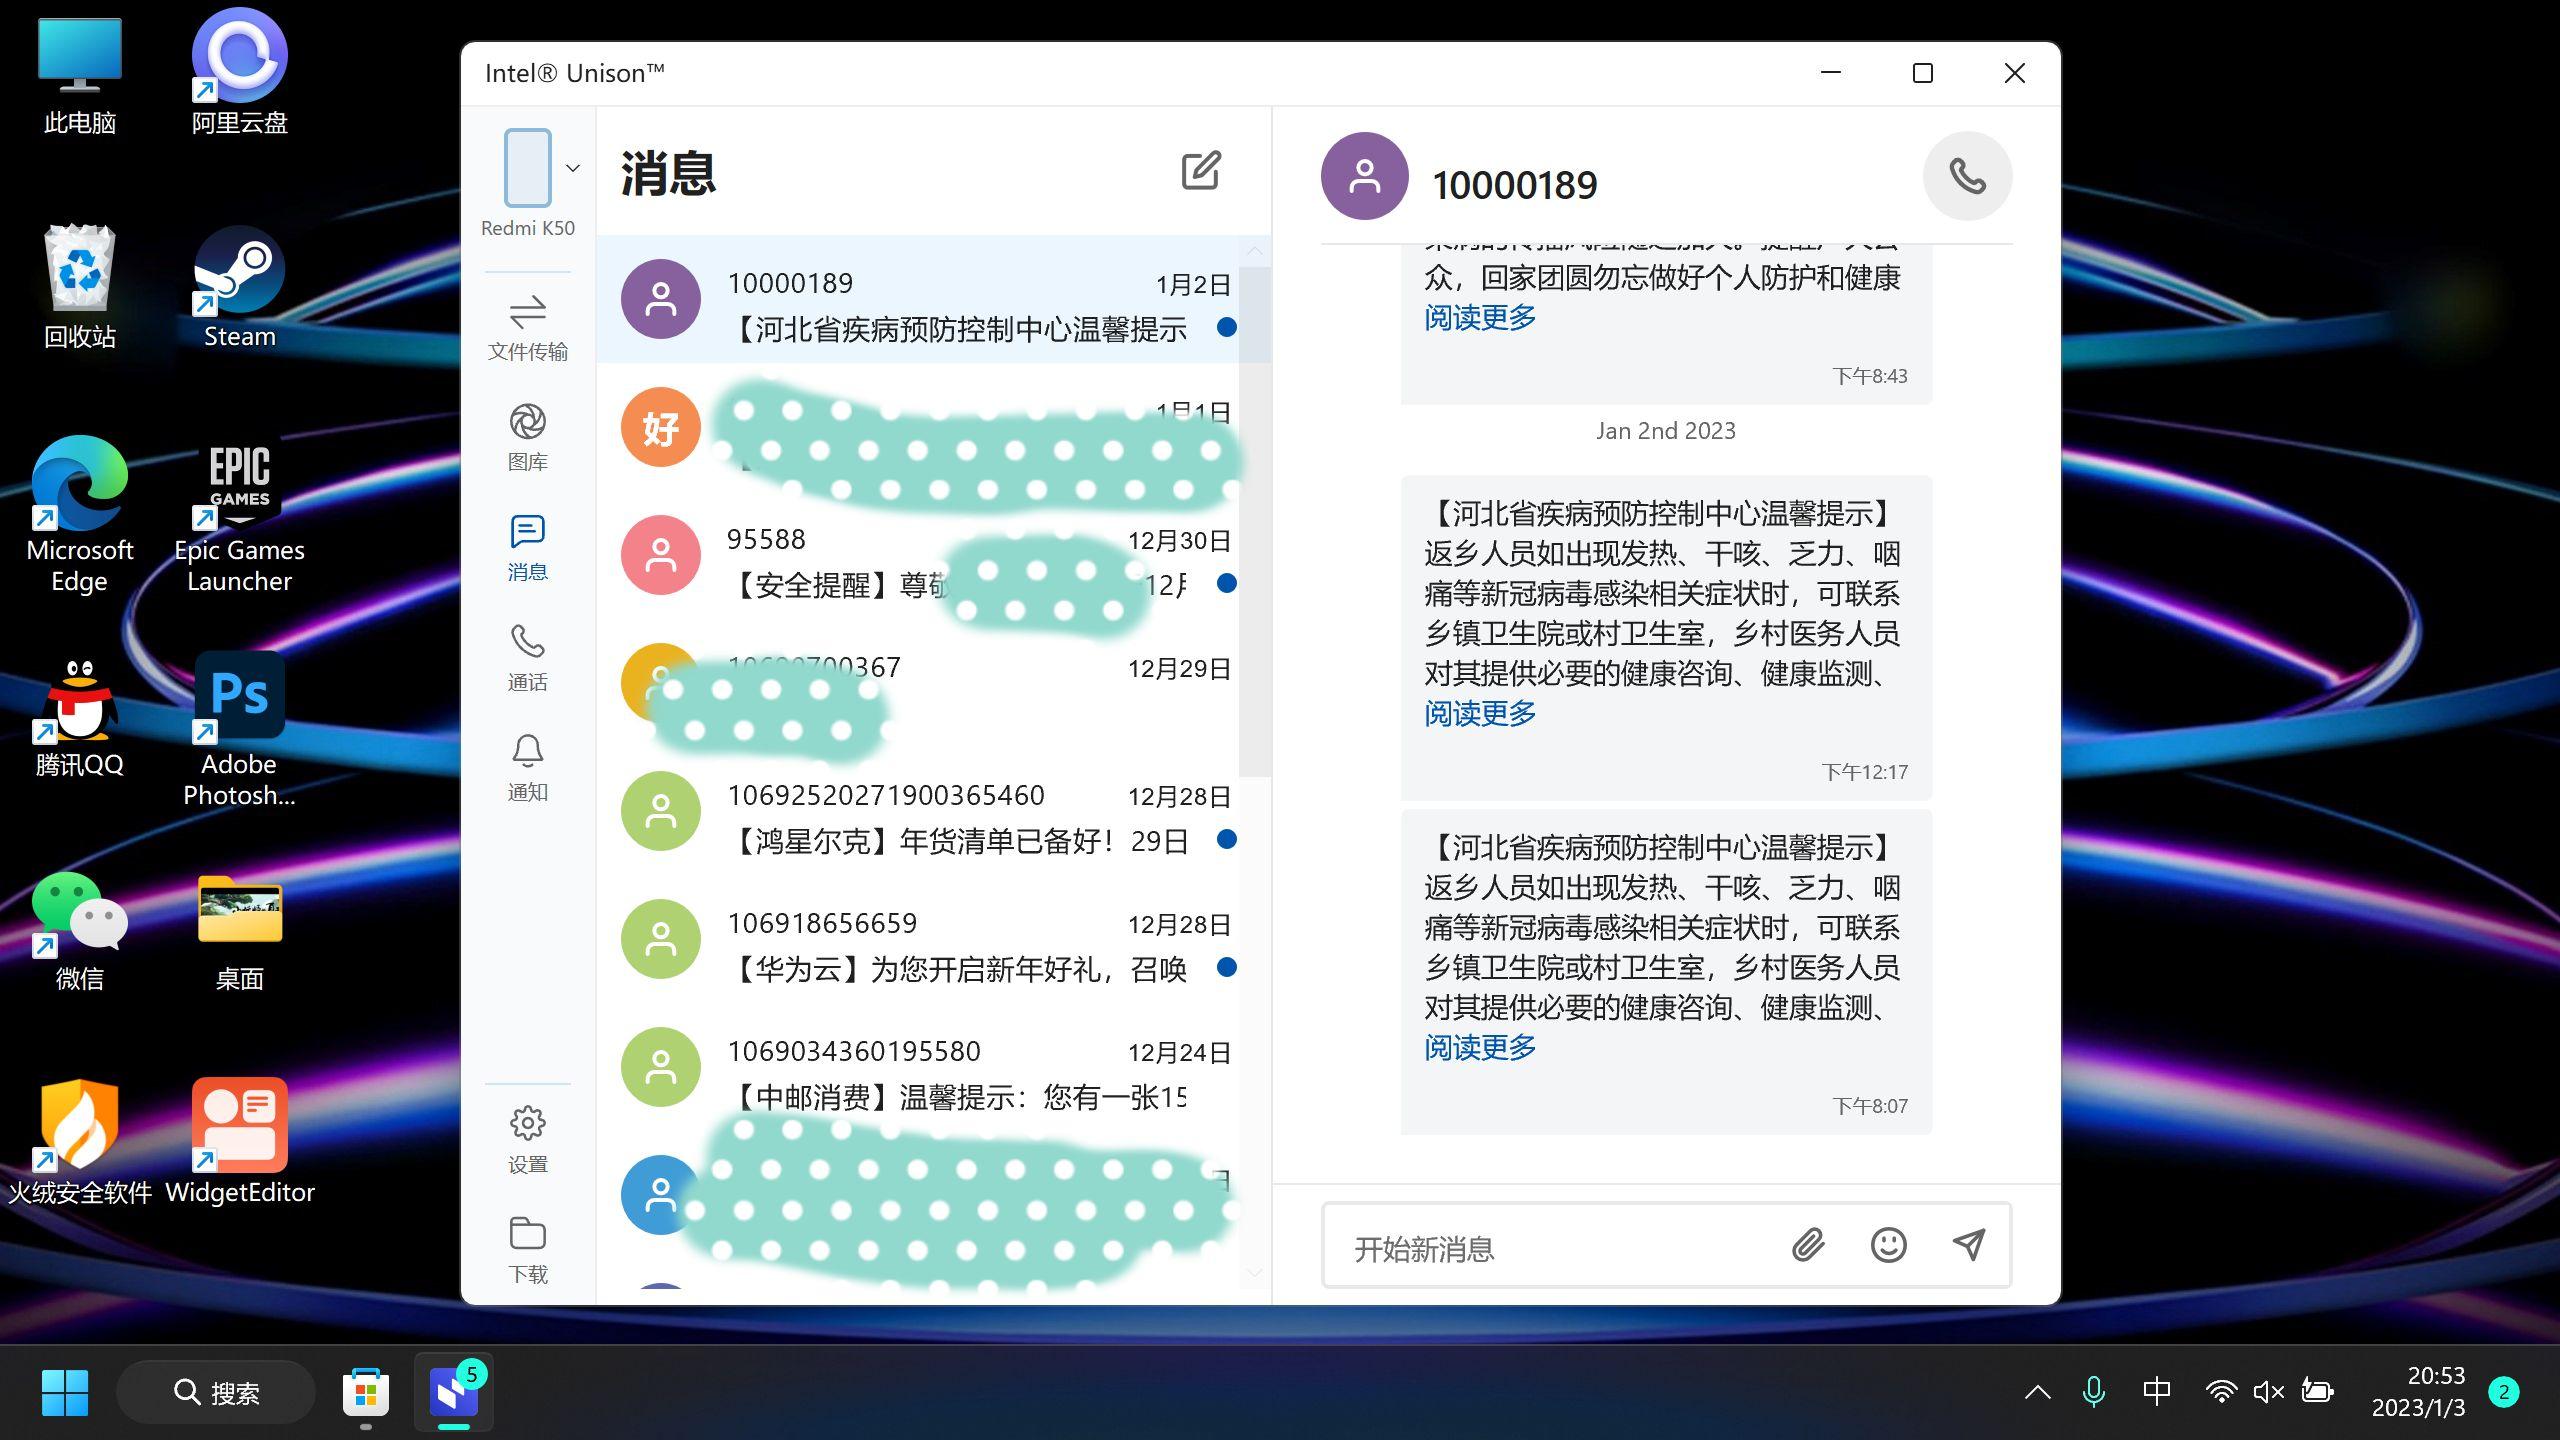2560x1440 pixels.
Task: Click the microphone tray icon
Action: (2093, 1392)
